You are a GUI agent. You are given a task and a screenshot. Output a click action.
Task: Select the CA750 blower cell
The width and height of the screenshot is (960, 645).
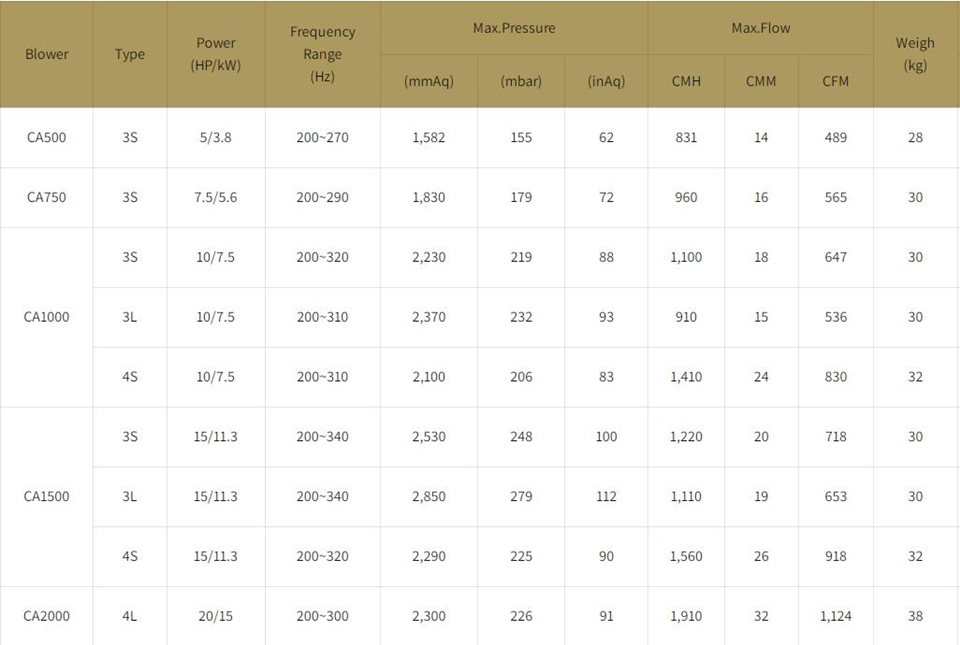point(47,197)
